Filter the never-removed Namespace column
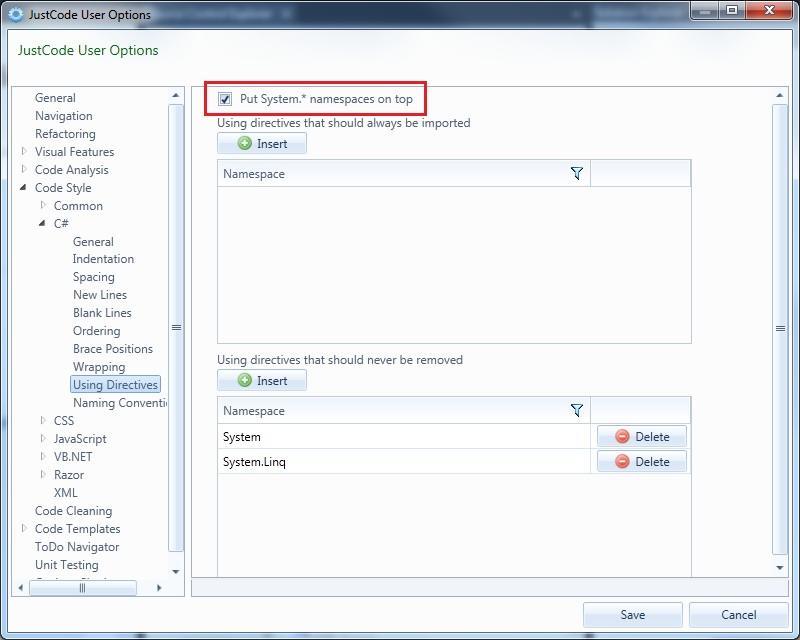 click(x=577, y=410)
